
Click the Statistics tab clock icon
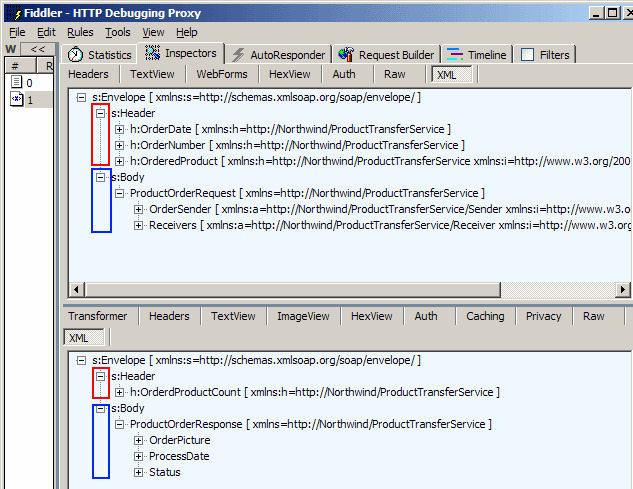click(x=76, y=55)
